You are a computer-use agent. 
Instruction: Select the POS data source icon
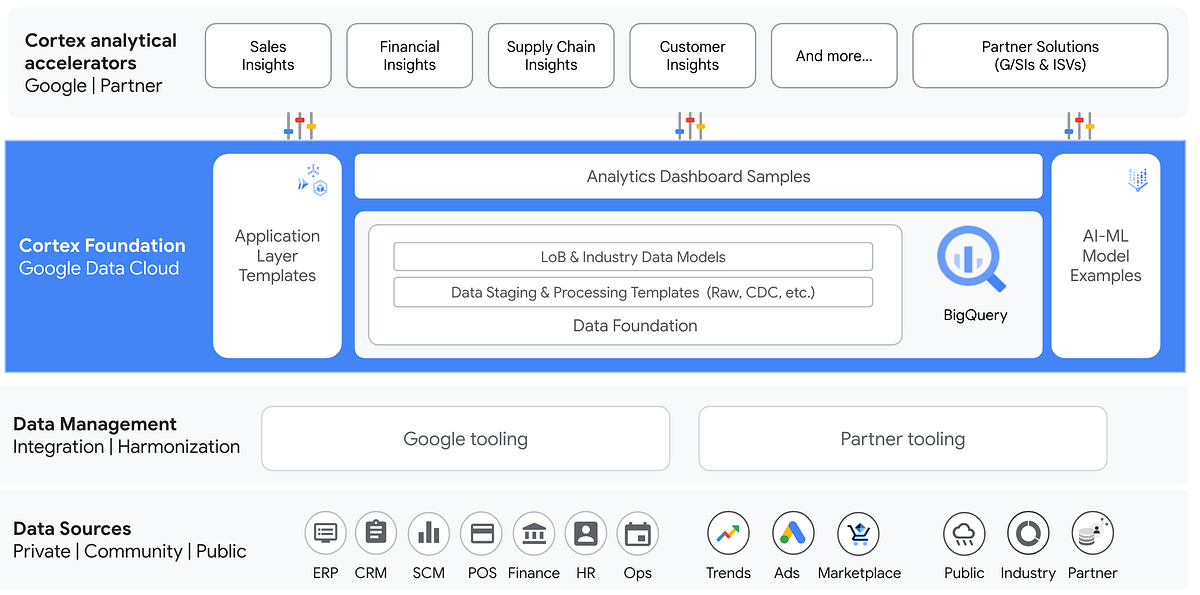[x=481, y=533]
